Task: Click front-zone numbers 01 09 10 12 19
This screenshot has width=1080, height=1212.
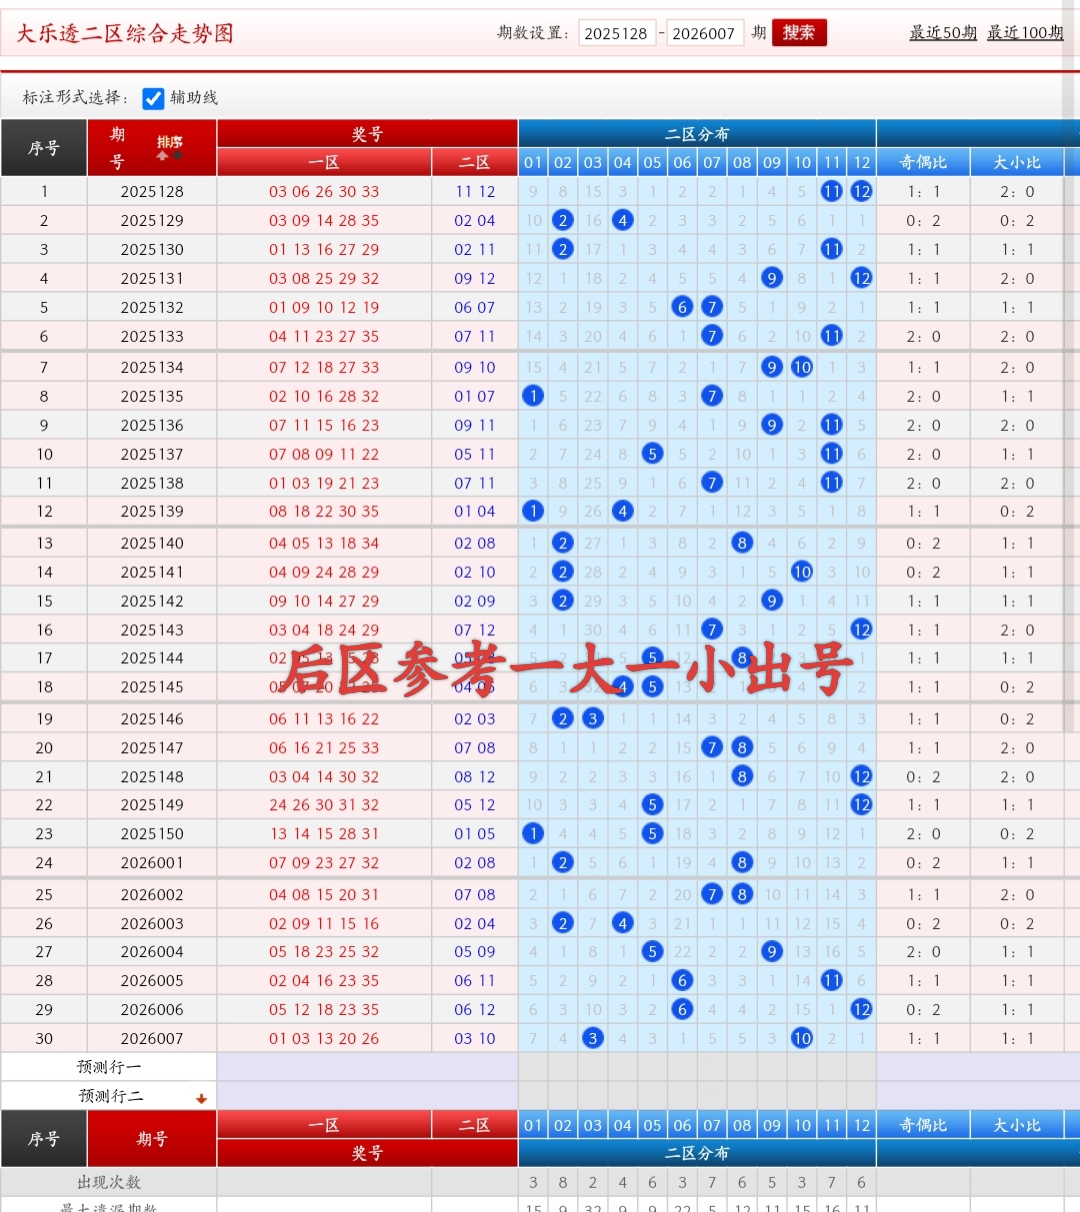Action: [x=324, y=307]
